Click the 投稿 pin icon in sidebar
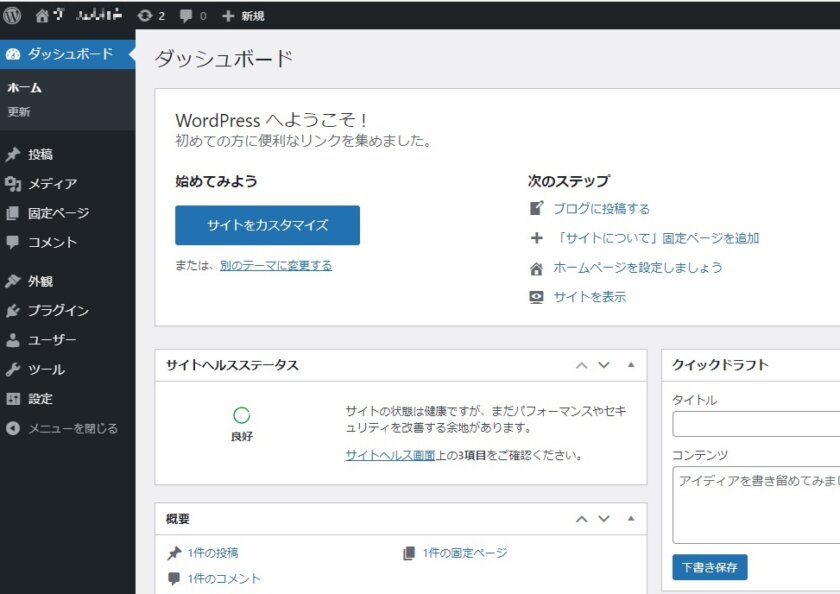 point(13,155)
